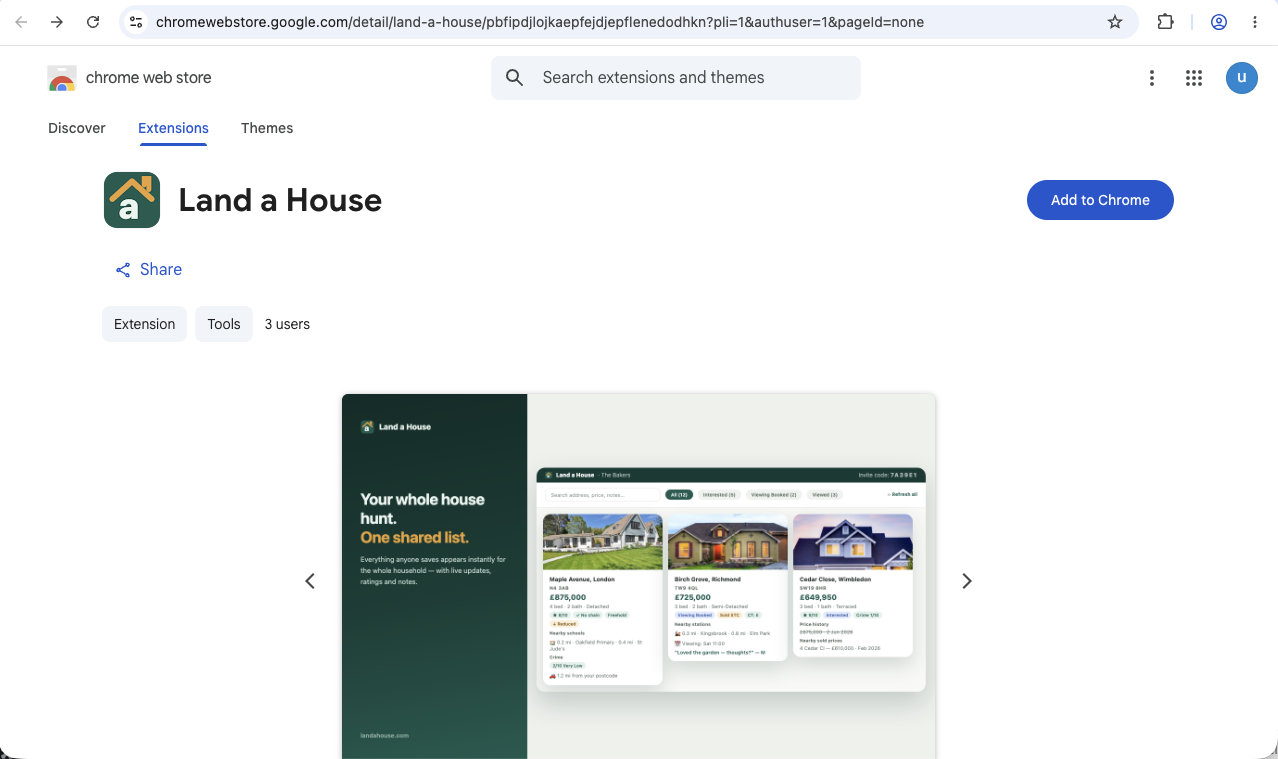The width and height of the screenshot is (1278, 759).
Task: Click 'One shared list.' text in screenshot
Action: tap(414, 538)
